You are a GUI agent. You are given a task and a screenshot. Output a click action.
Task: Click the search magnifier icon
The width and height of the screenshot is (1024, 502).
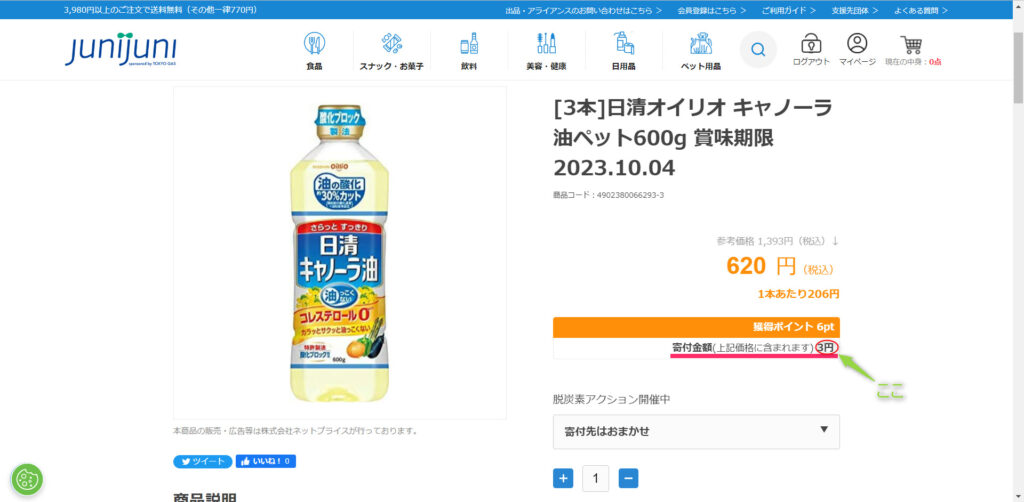(758, 50)
